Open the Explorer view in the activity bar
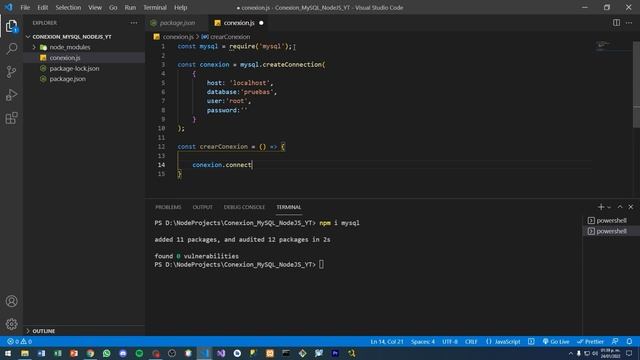Viewport: 640px width, 360px height. (11, 27)
